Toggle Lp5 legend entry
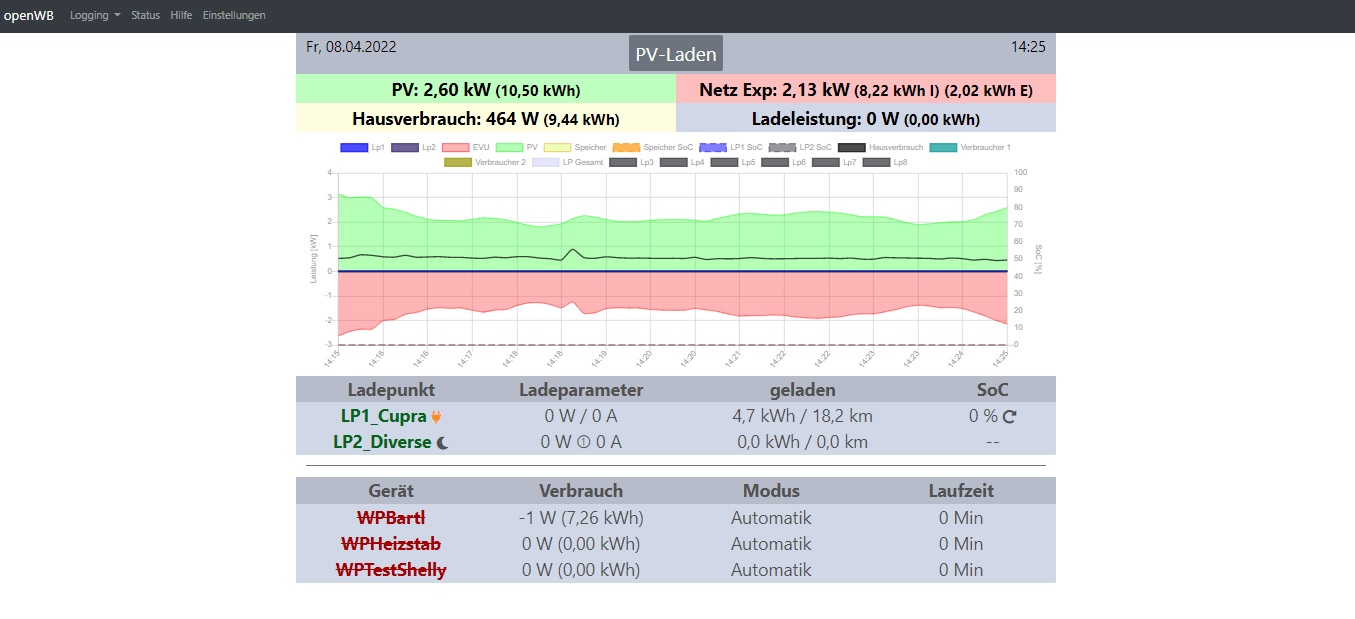The image size is (1355, 619). [733, 162]
